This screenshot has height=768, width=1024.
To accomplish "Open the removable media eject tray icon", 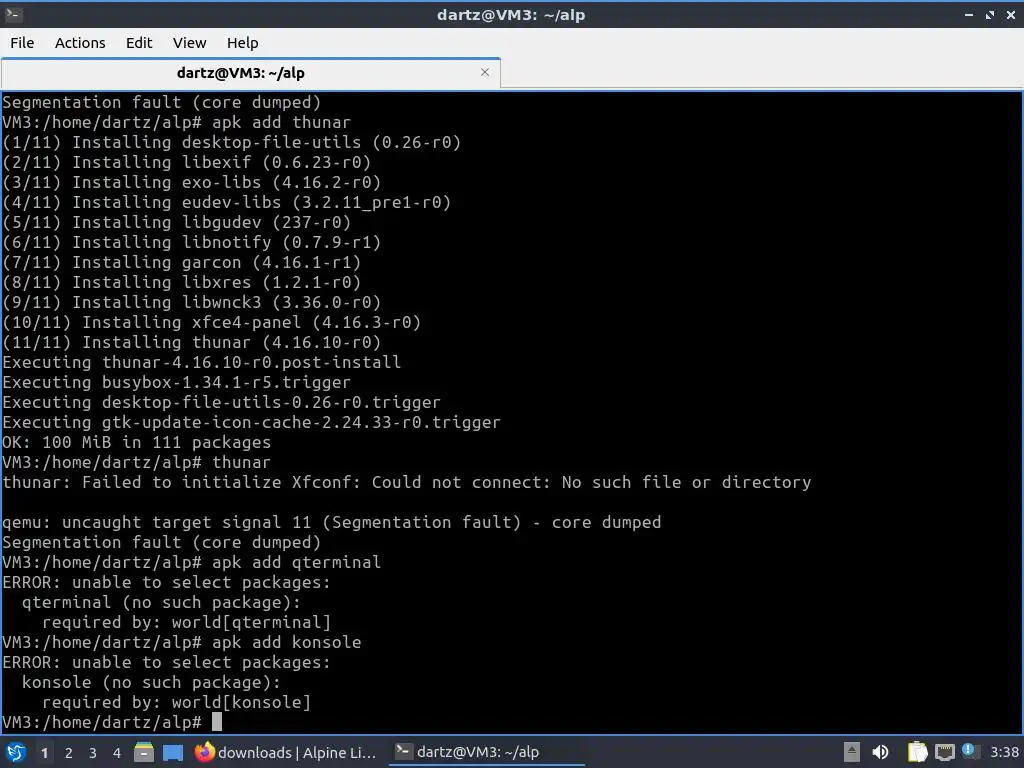I will (x=852, y=752).
